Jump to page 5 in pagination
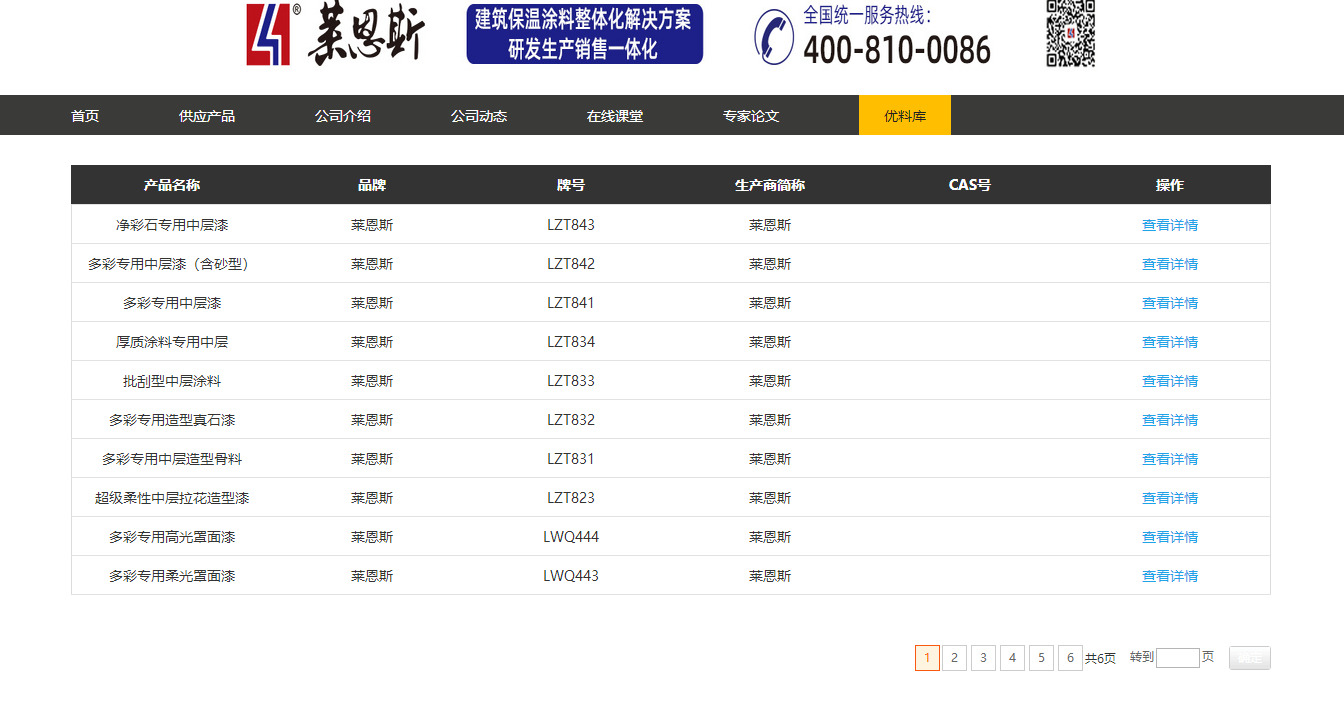 coord(1041,658)
